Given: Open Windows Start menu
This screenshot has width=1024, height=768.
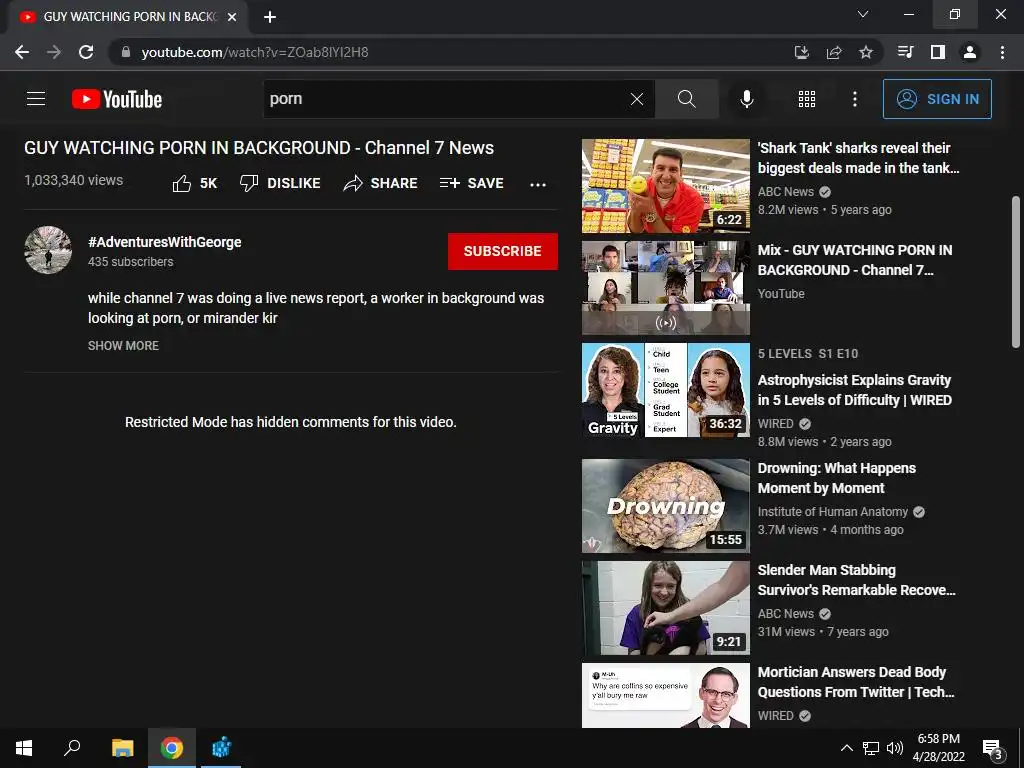Looking at the screenshot, I should (x=24, y=748).
